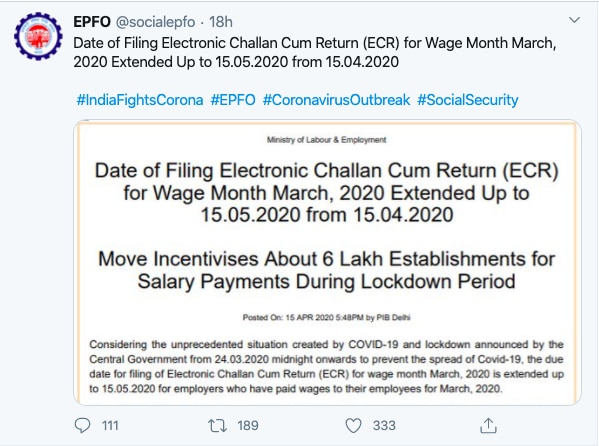Open the attached press release image
Screen dimensions: 599x446
[x=327, y=262]
